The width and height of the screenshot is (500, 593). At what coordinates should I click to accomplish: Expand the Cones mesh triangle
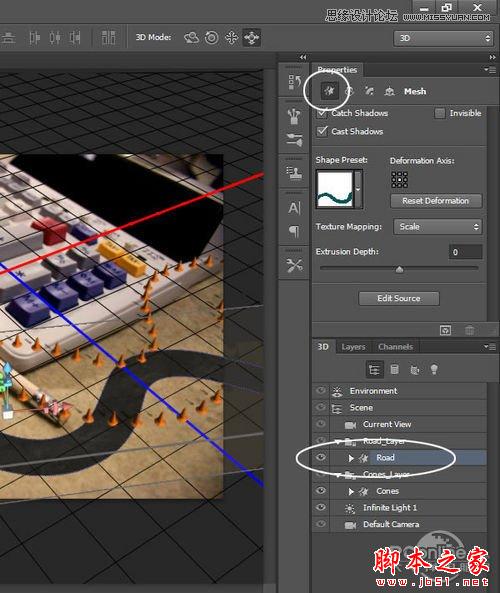pos(351,491)
